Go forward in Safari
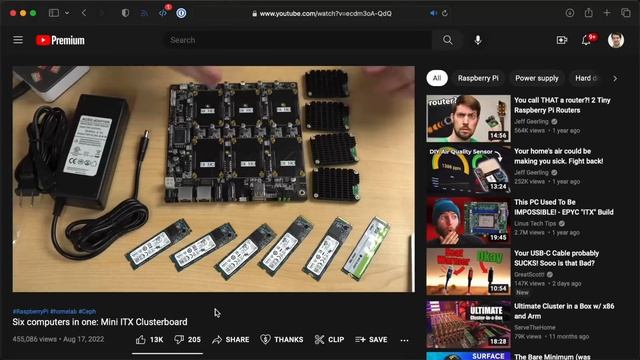Viewport: 640px width, 360px height. 101,13
